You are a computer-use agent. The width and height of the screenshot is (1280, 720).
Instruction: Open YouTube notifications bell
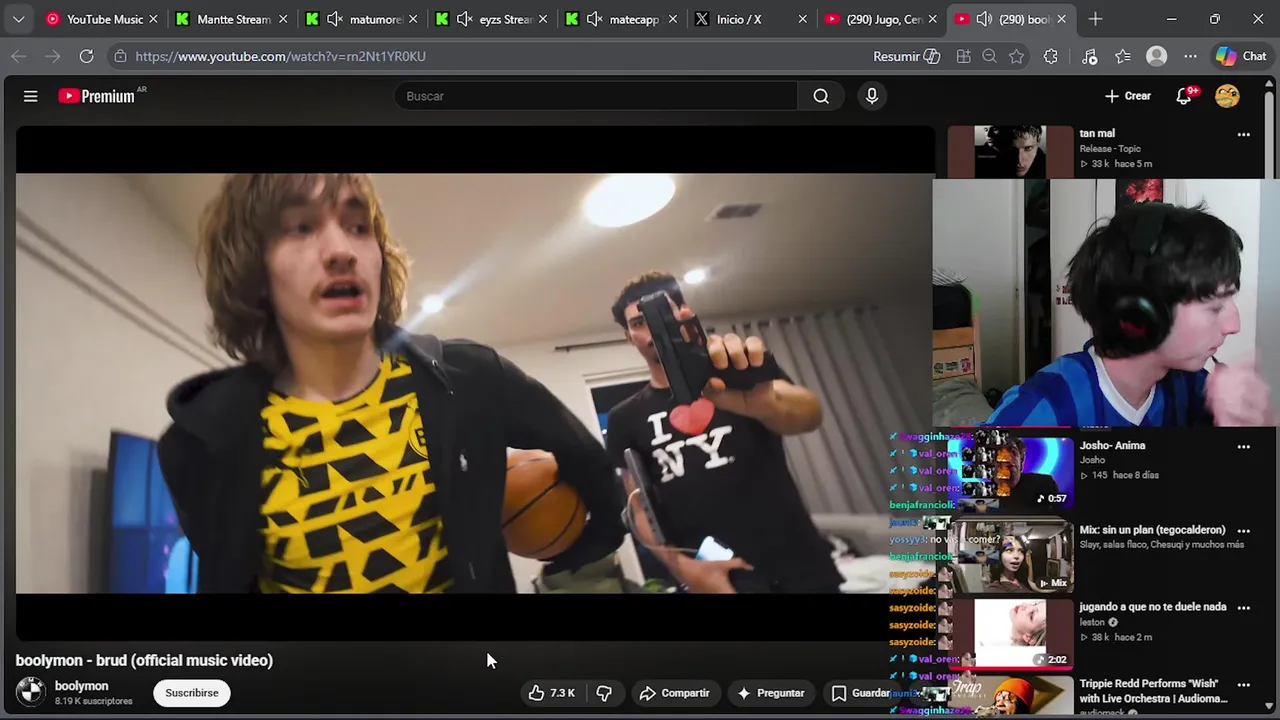(1184, 96)
